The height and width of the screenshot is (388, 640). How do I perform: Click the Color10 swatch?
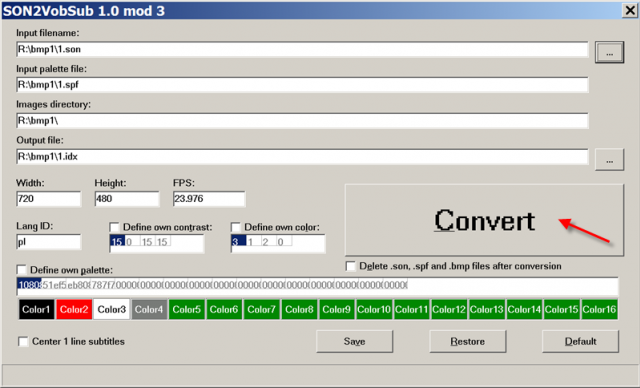click(374, 309)
